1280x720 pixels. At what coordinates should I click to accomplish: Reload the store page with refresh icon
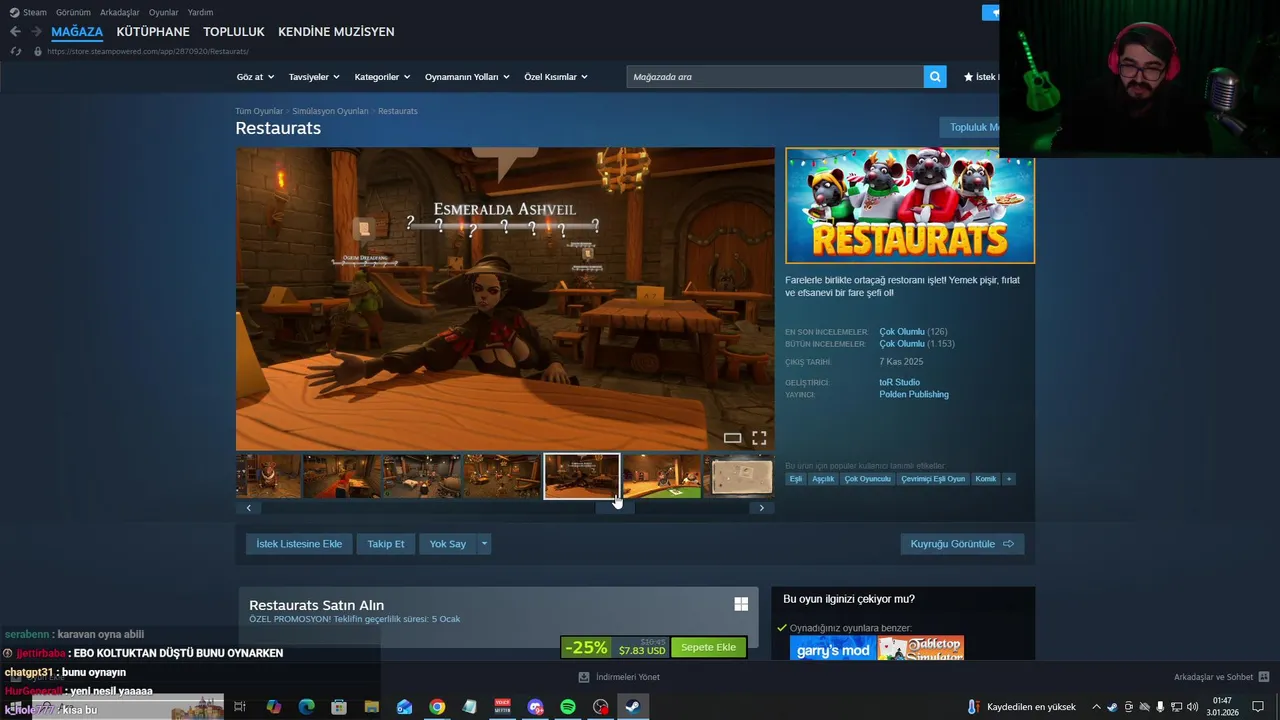pos(15,51)
